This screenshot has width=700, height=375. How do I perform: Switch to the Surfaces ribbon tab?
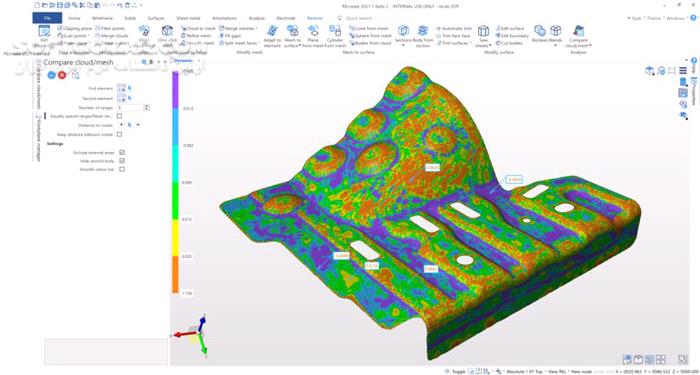click(156, 18)
